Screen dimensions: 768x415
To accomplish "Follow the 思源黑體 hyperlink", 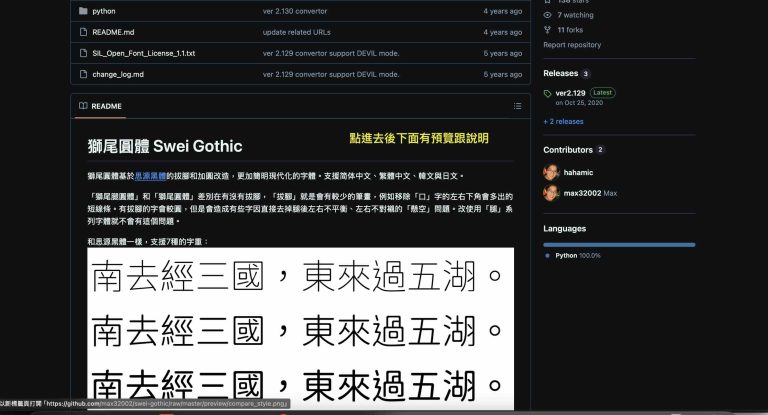I will click(150, 176).
